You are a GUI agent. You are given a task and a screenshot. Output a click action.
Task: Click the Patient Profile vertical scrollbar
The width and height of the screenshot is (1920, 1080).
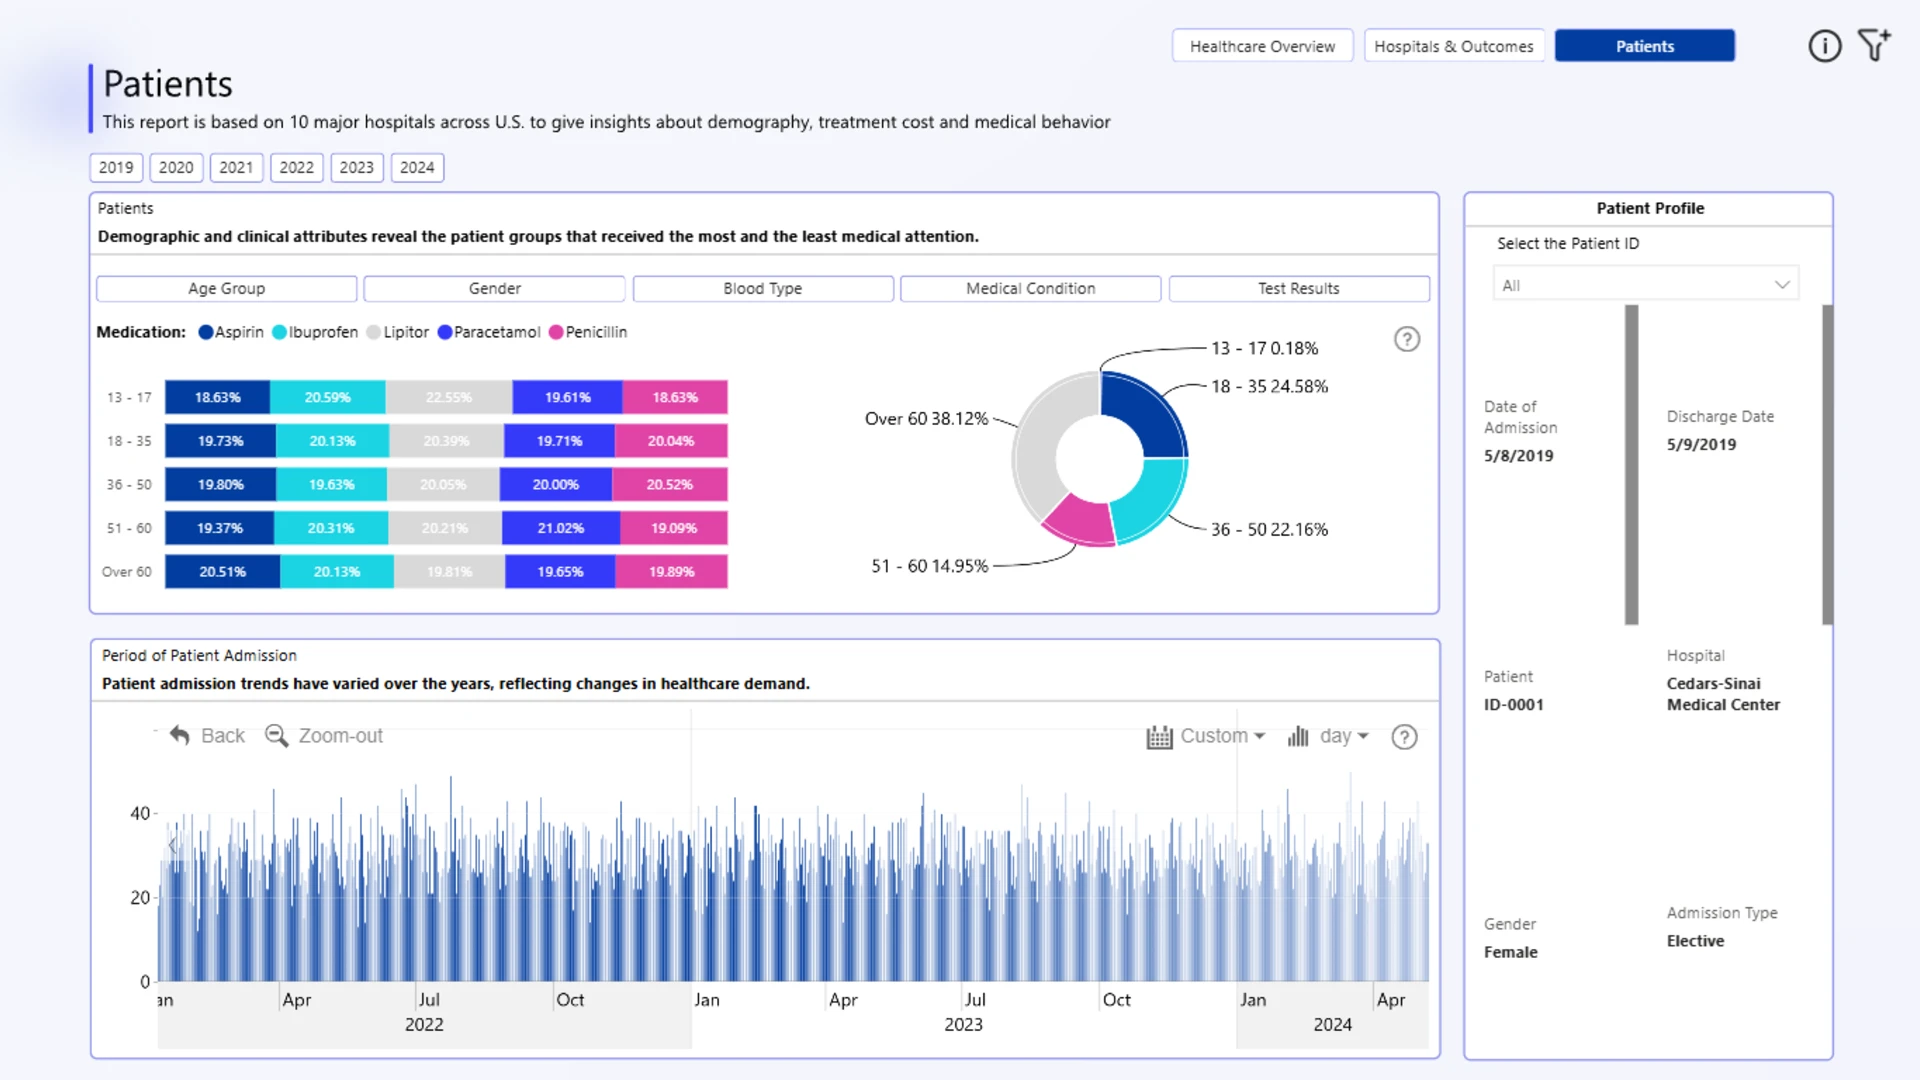pos(1827,465)
